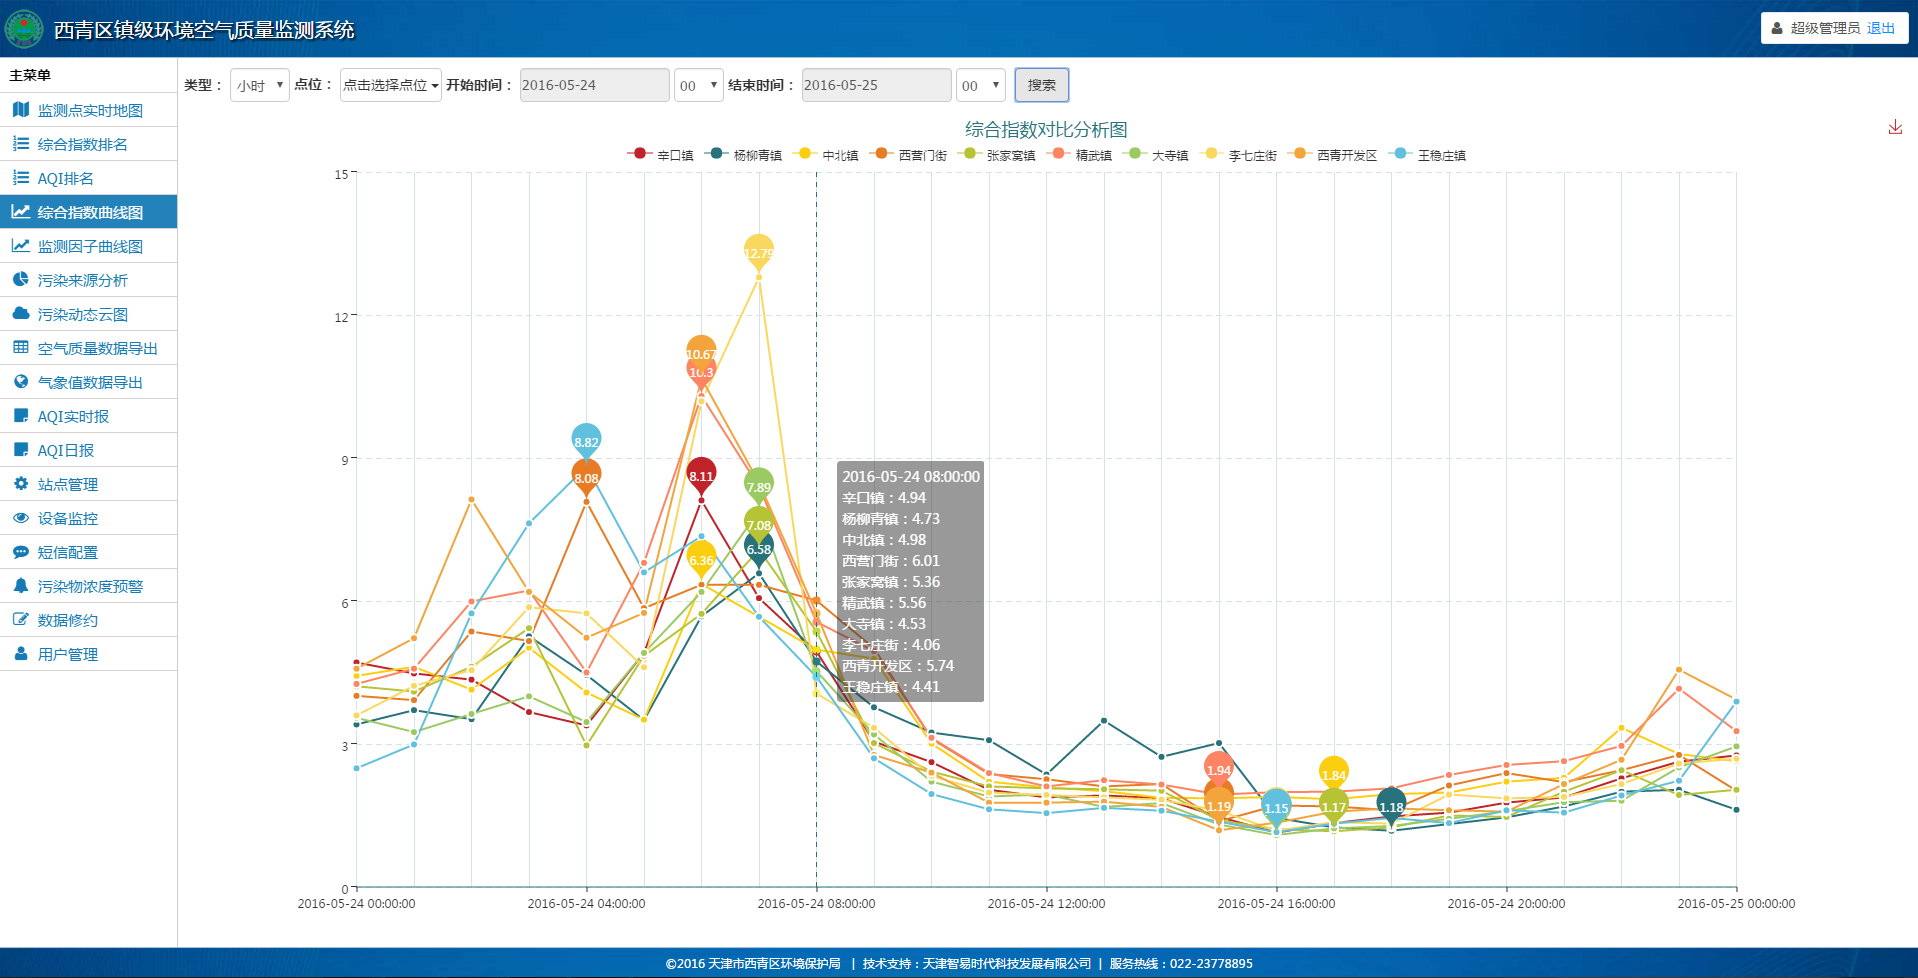Open the start time hour dropdown

(698, 85)
